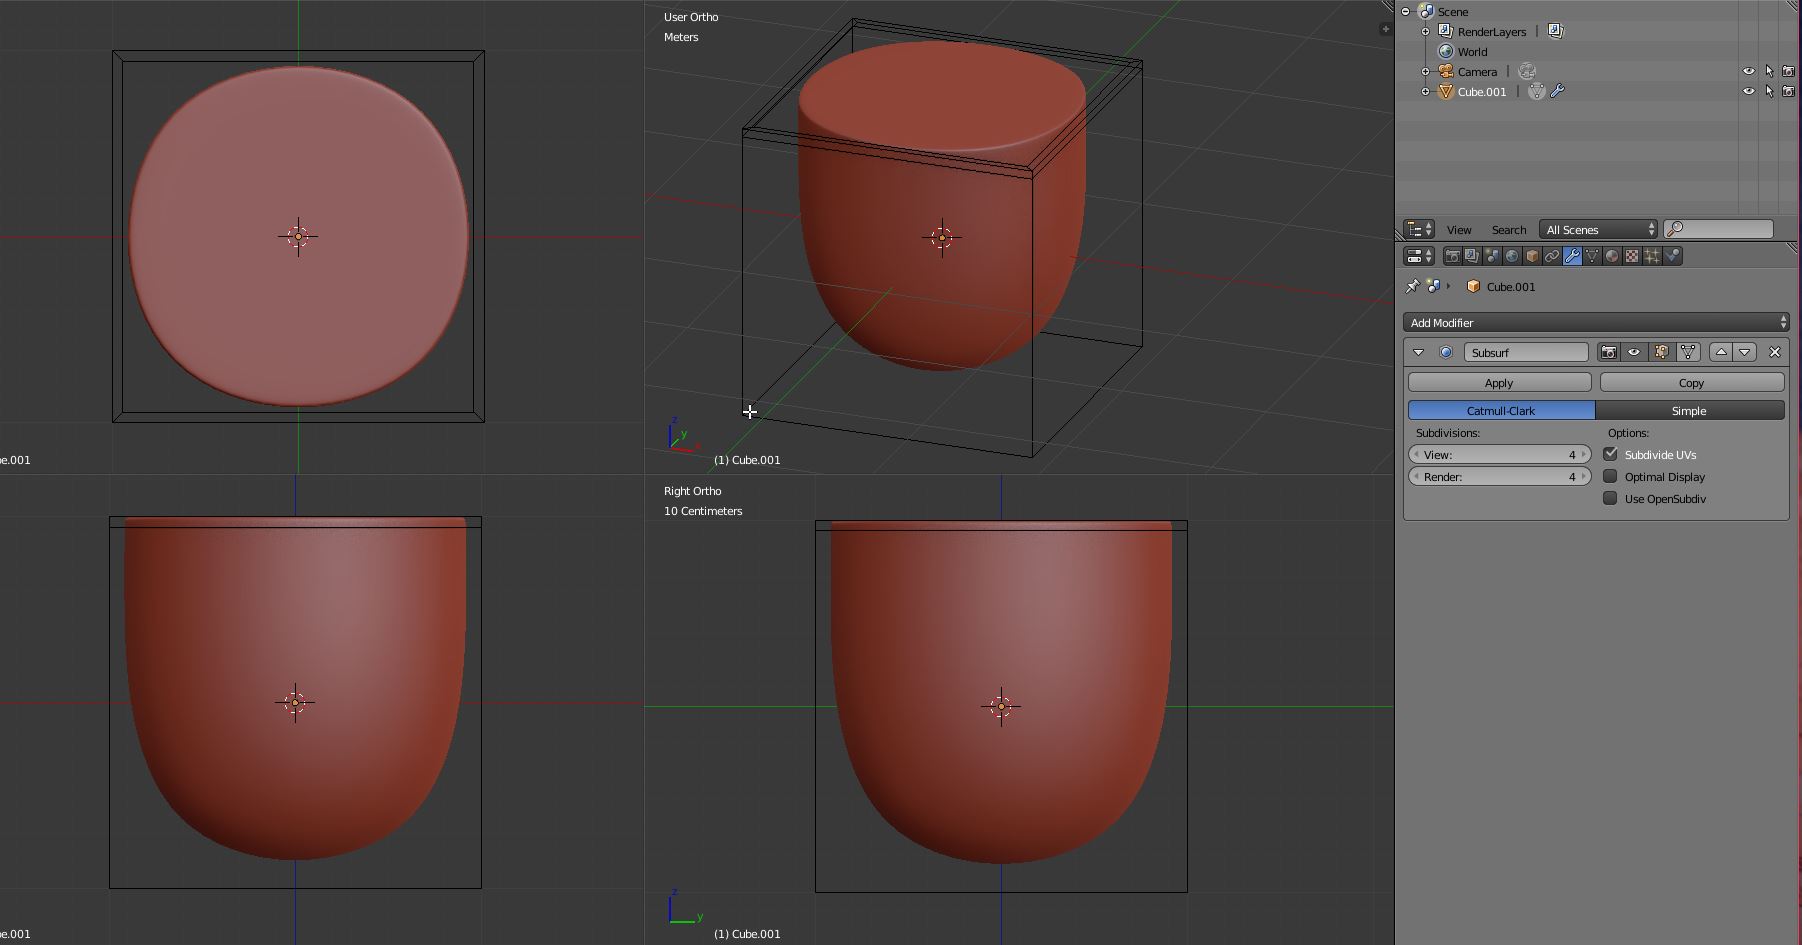The image size is (1802, 945).
Task: Open the Mesh Data properties tab (triangle icon)
Action: (x=1592, y=257)
